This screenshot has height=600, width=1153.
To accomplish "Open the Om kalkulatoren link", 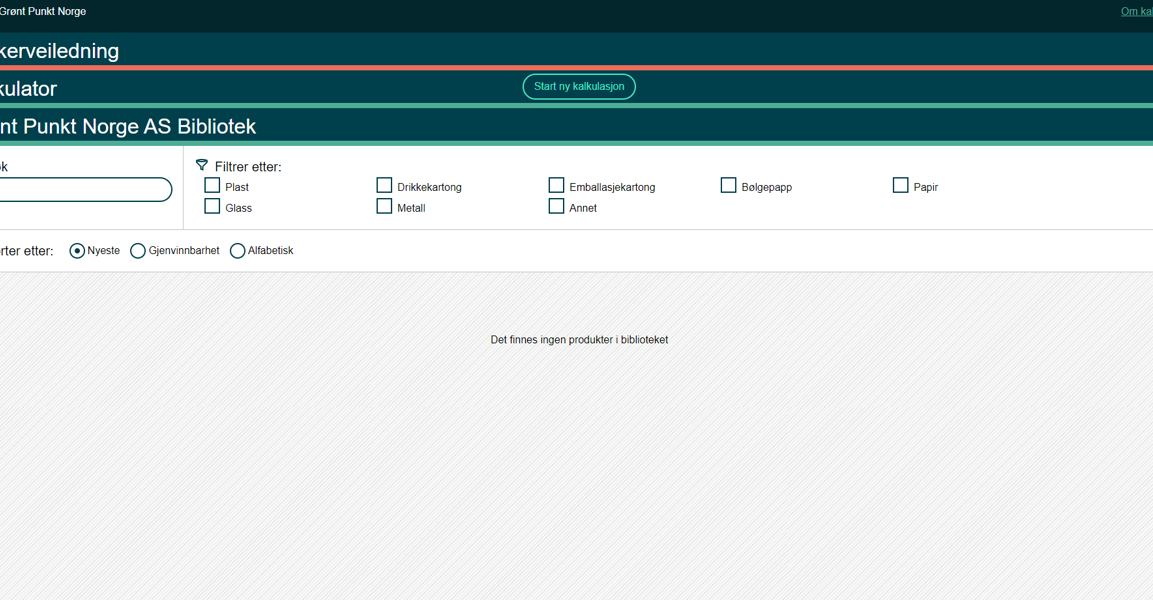I will coord(1137,12).
